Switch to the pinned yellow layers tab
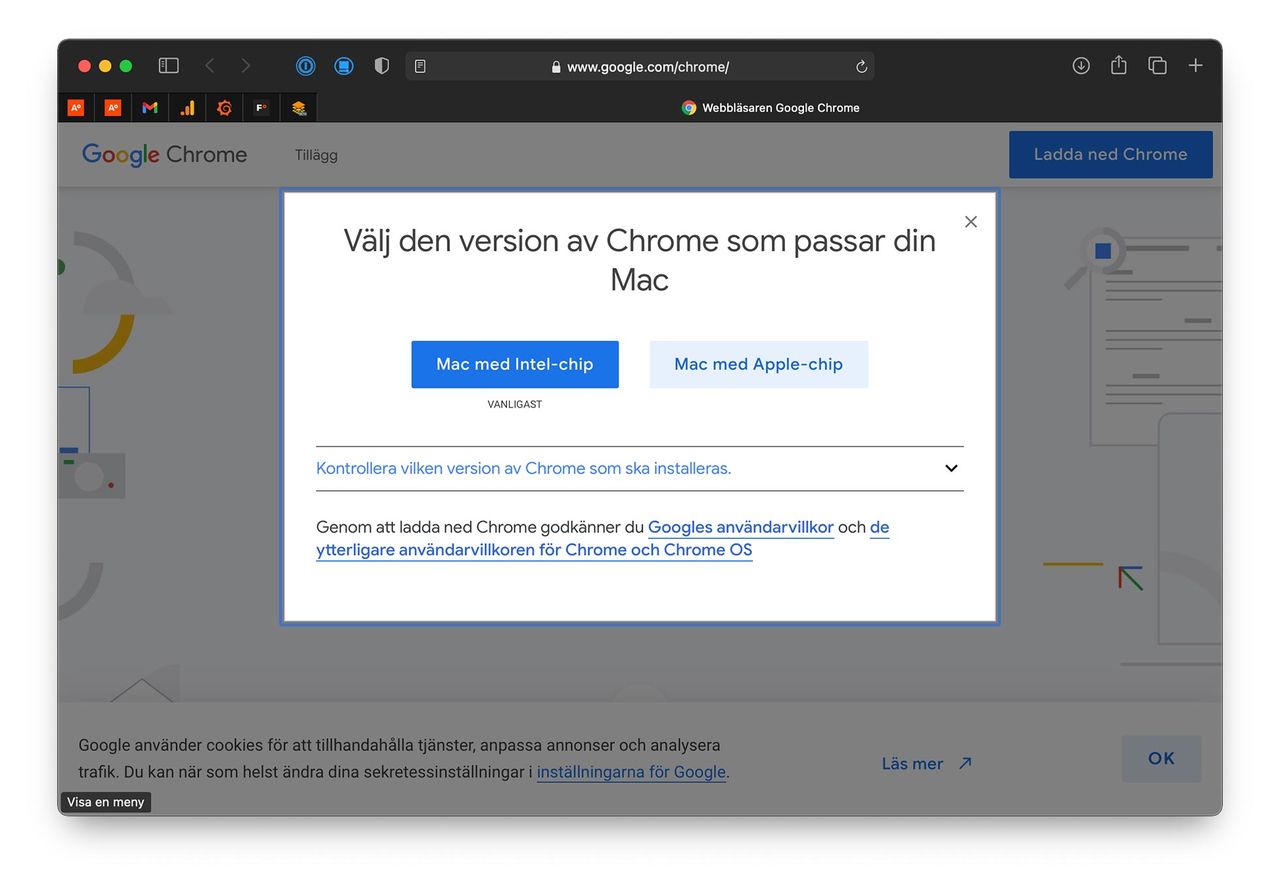 pos(299,108)
